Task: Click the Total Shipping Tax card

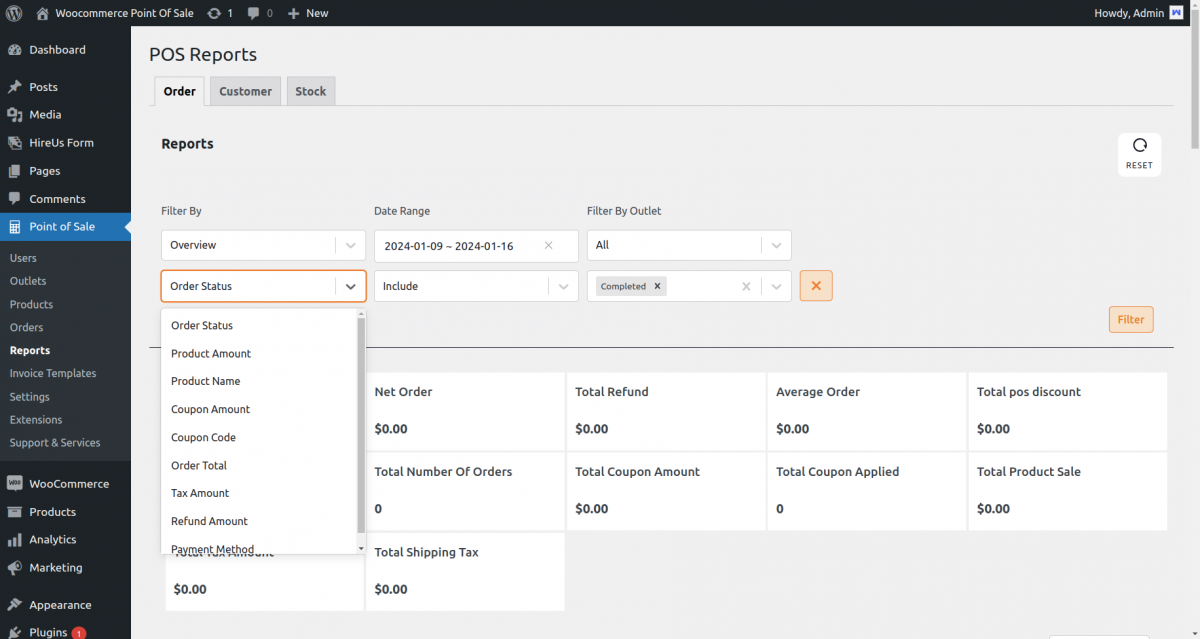Action: (x=465, y=571)
